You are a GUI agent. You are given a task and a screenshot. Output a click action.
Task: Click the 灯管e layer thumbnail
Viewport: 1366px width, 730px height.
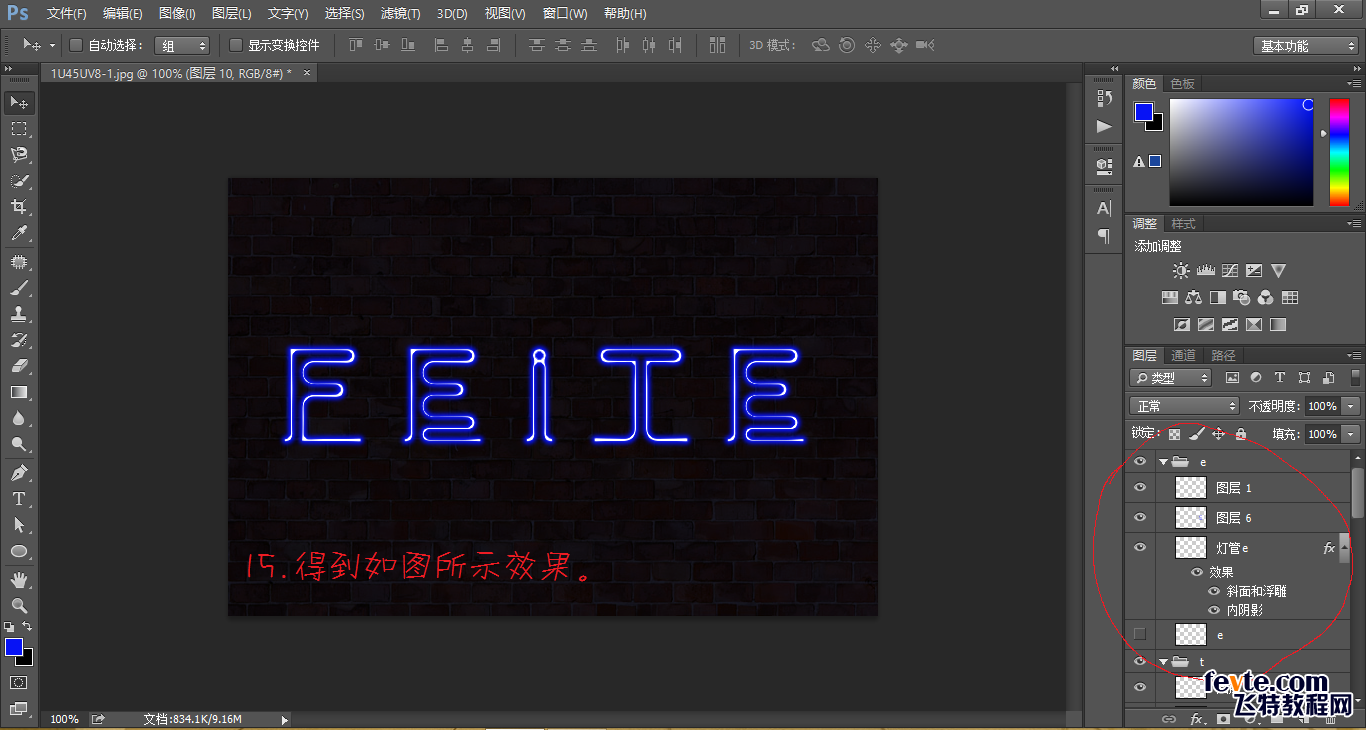click(x=1190, y=547)
